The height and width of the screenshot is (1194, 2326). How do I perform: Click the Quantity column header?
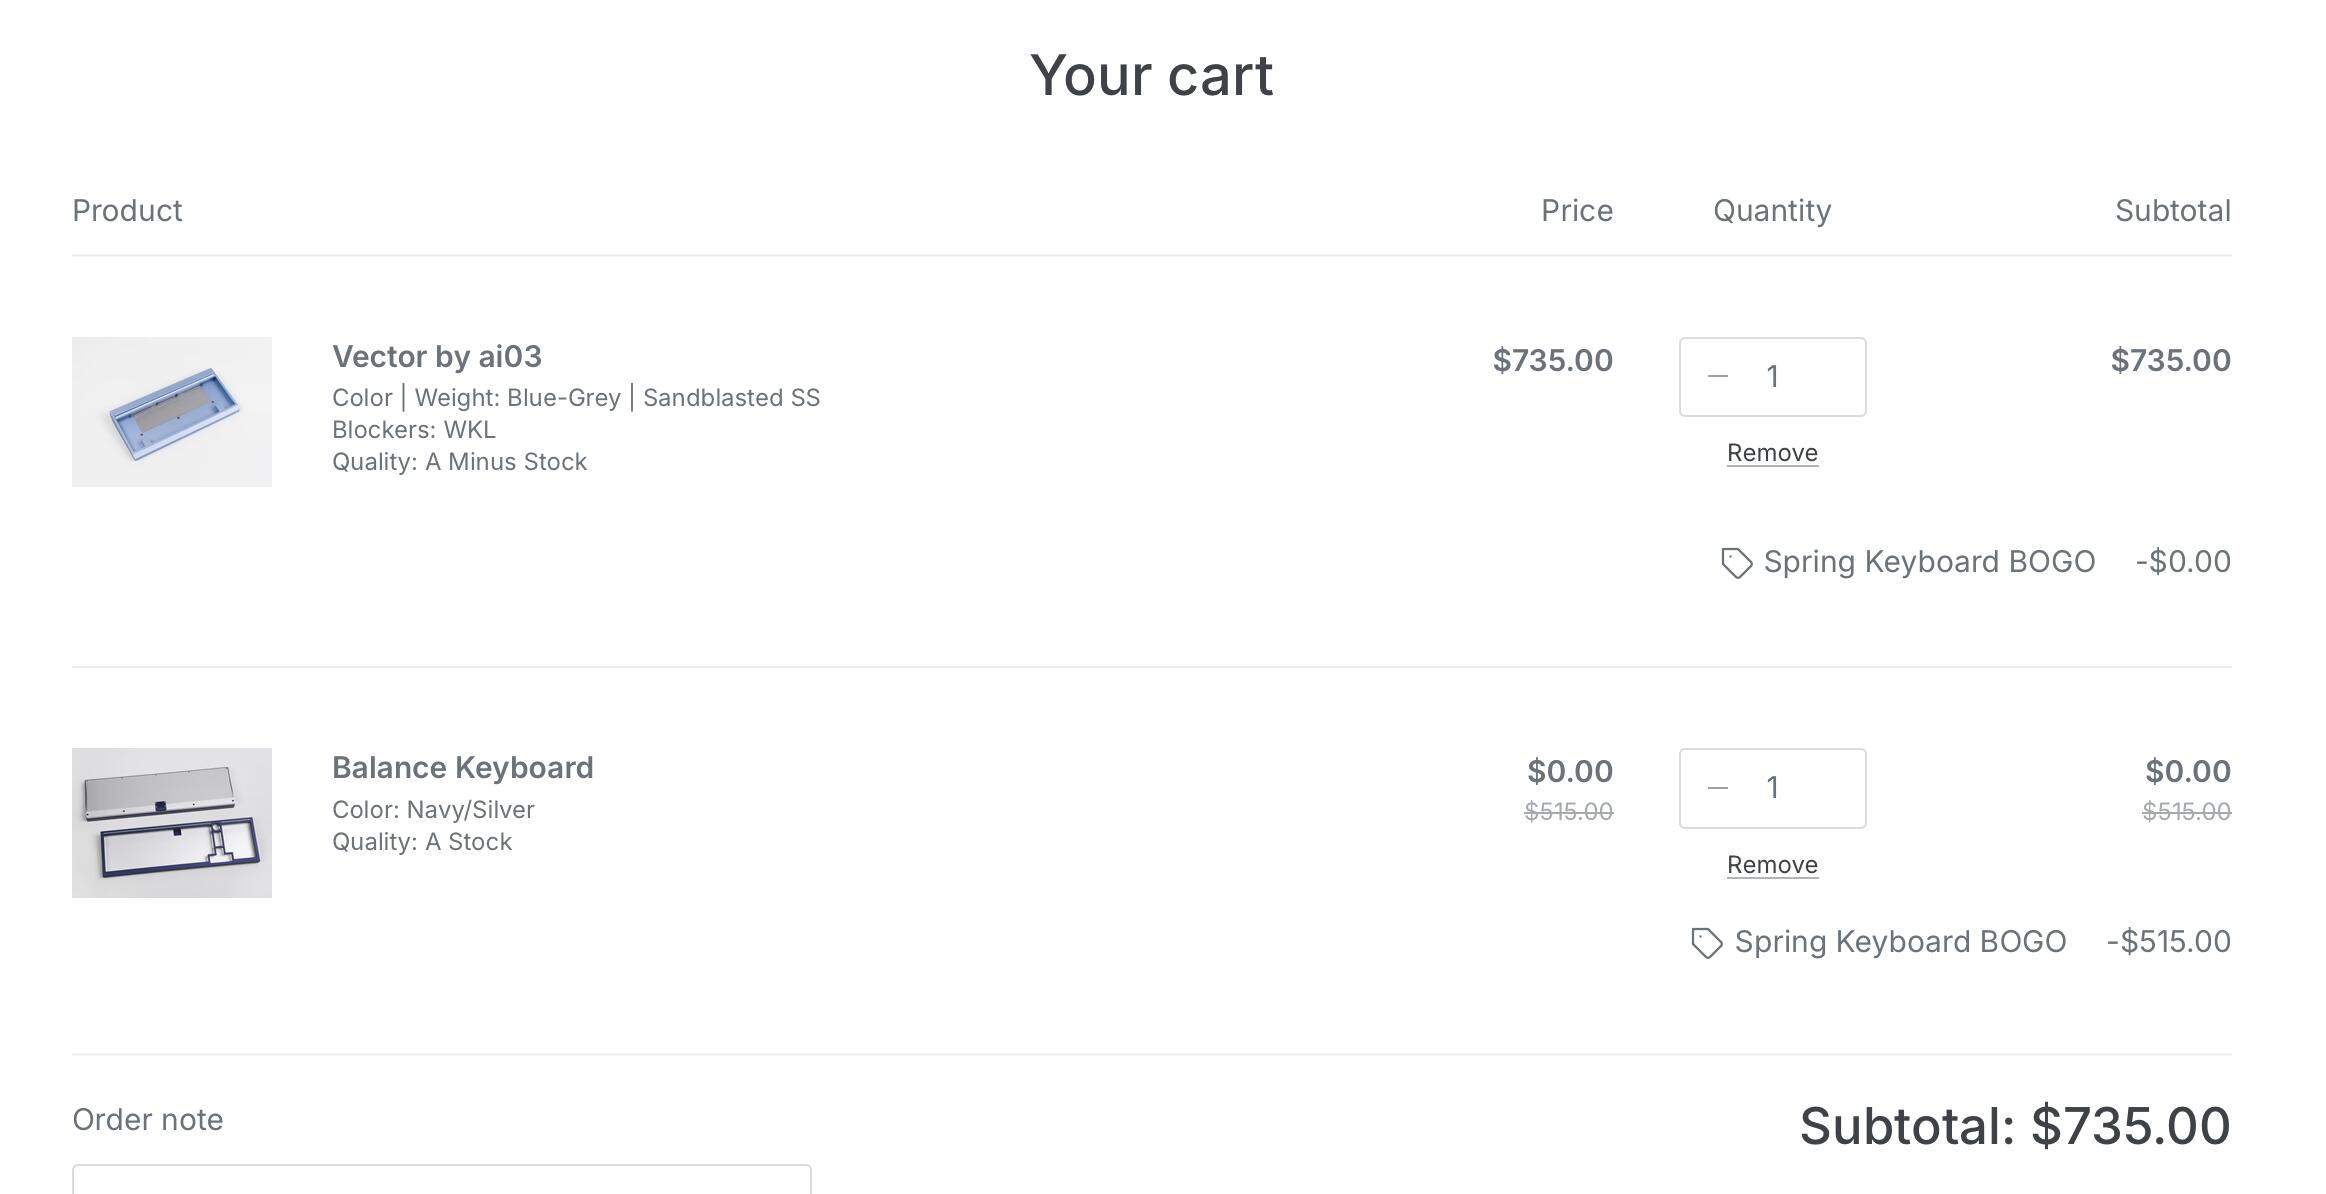tap(1772, 211)
